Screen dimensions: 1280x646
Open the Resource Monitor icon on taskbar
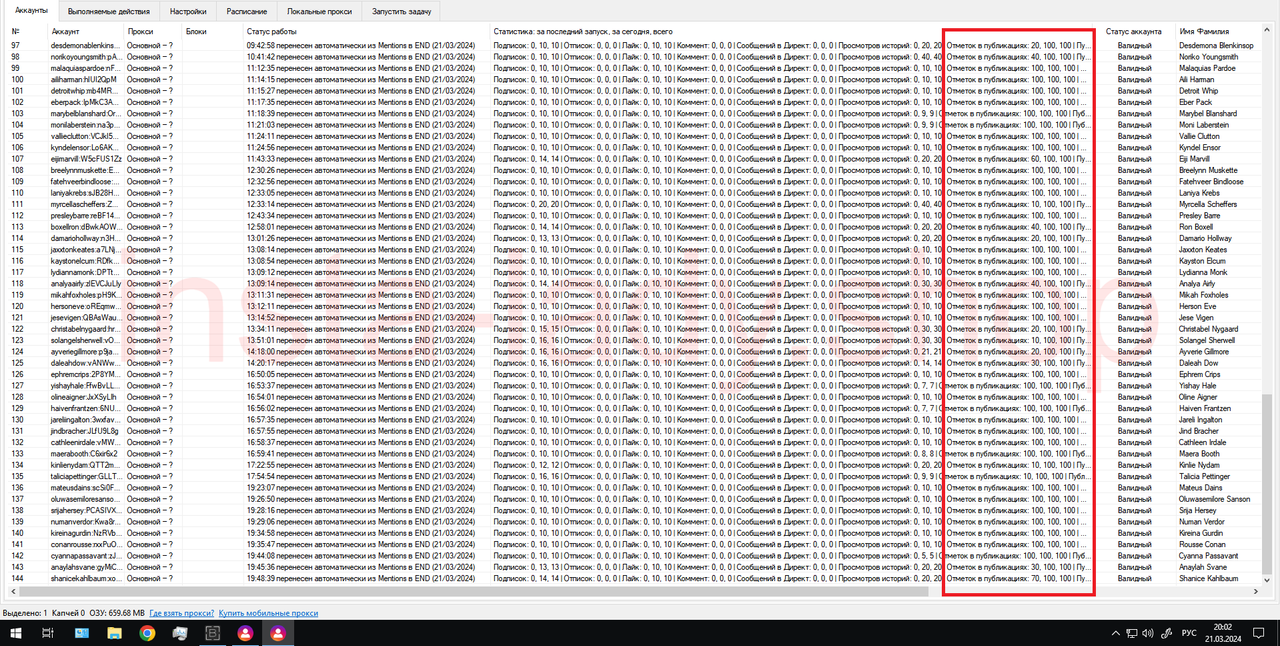click(180, 633)
